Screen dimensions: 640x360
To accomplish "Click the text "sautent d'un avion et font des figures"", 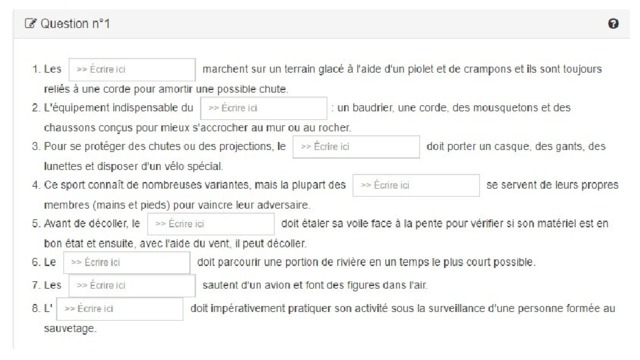I will coord(290,285).
